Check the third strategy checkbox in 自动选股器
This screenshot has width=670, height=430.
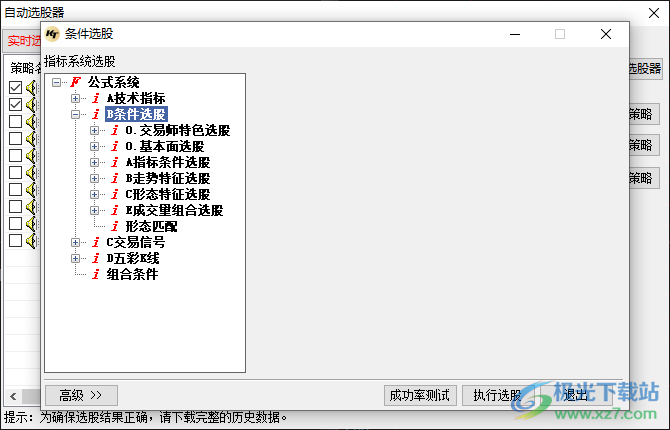pos(15,121)
